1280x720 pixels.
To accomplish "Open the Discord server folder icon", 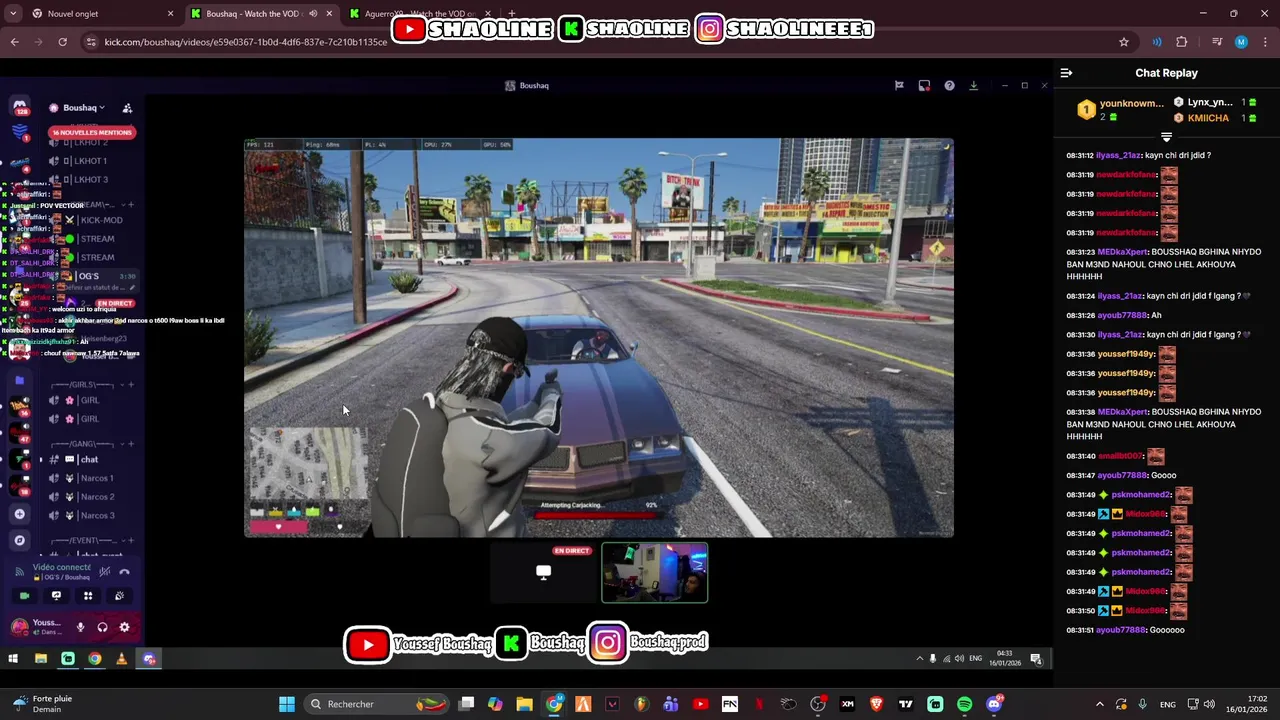I will (19, 381).
